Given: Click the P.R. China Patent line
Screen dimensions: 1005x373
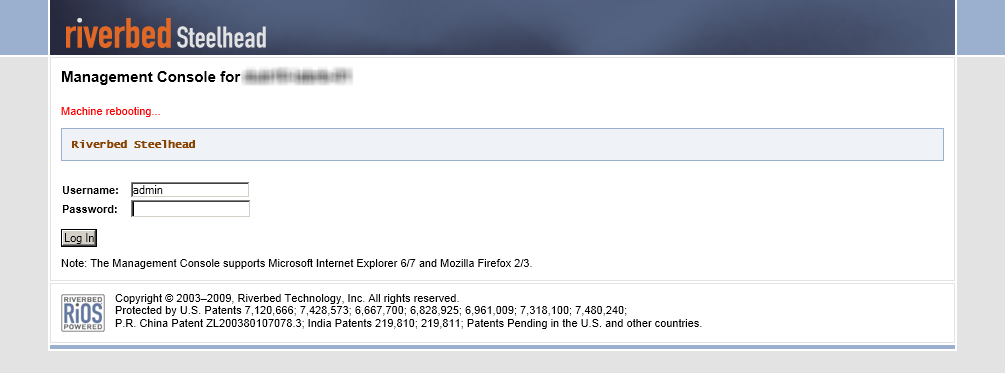Looking at the screenshot, I should (408, 324).
